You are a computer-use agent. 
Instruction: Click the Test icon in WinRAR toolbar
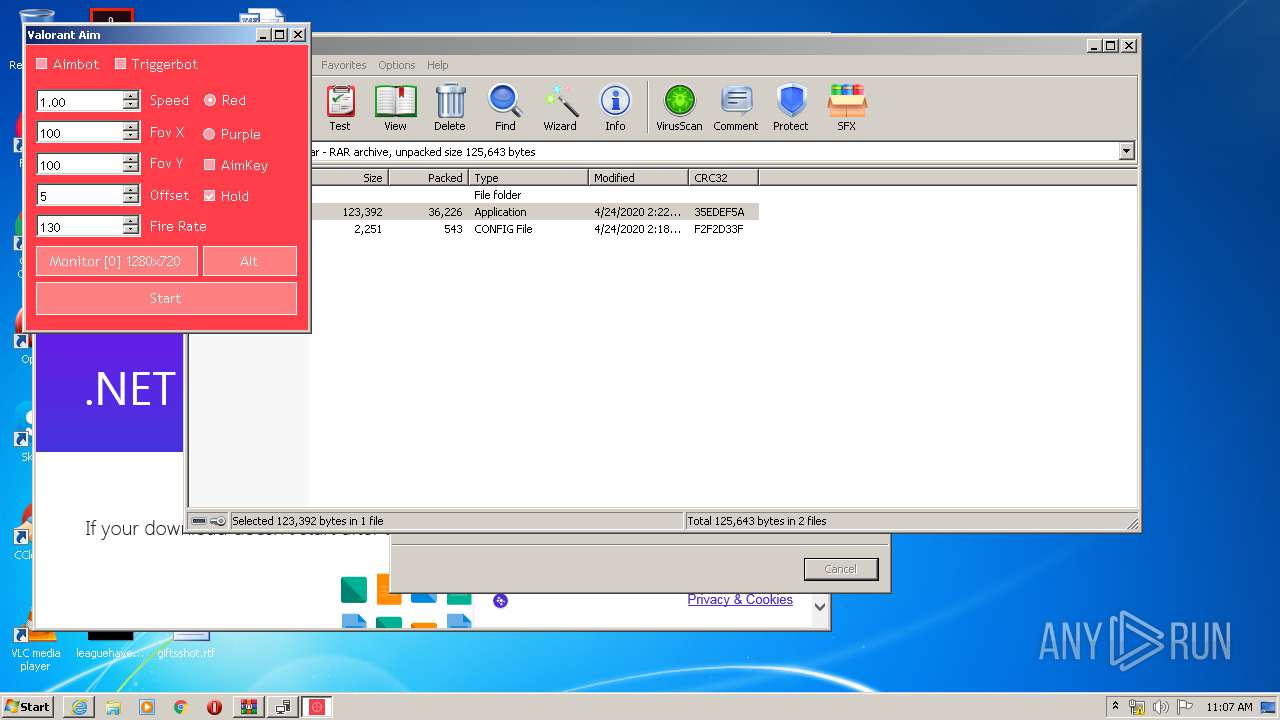point(340,108)
